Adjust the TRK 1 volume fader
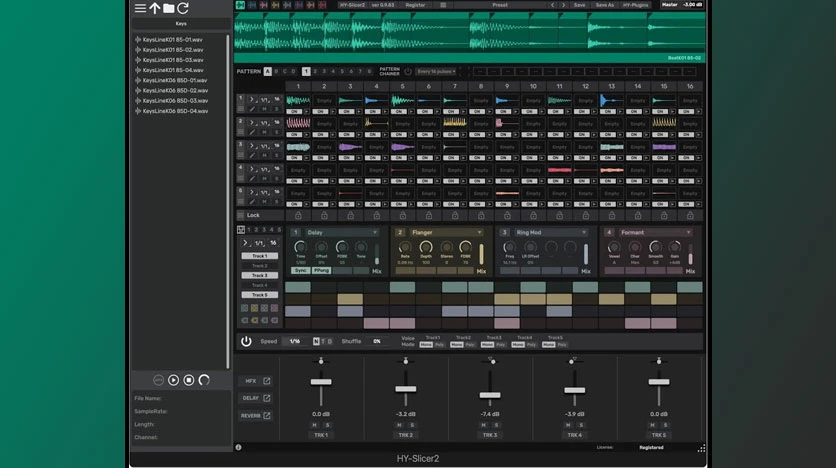Screen dimensions: 836x468 click(321, 382)
